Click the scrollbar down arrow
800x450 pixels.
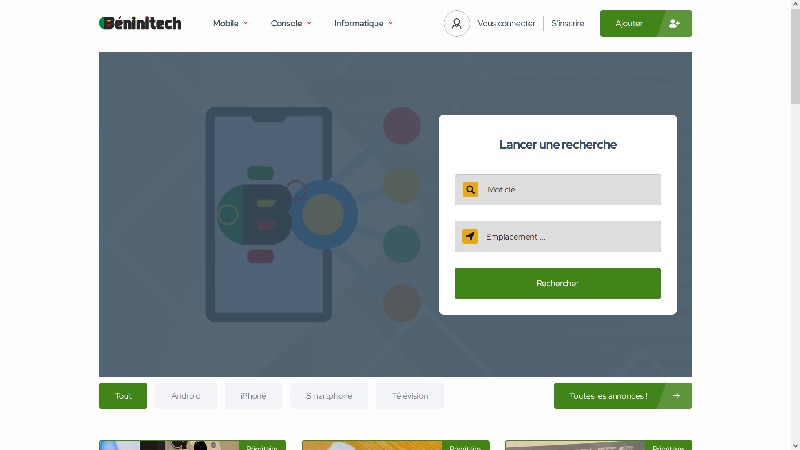click(795, 445)
